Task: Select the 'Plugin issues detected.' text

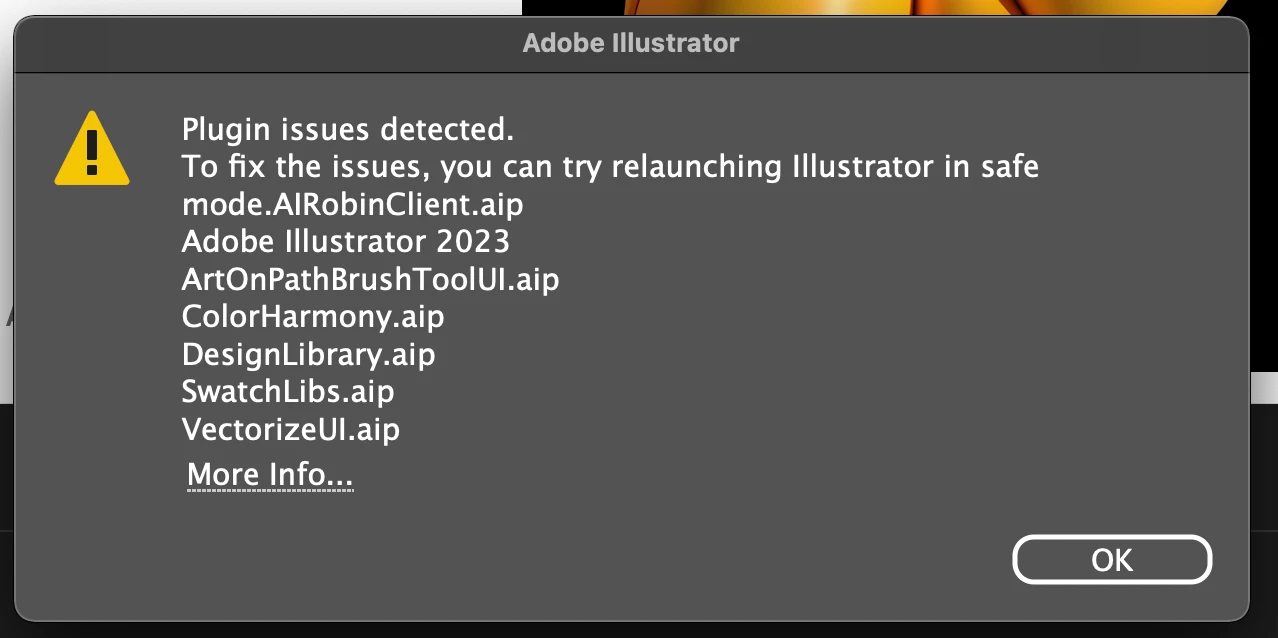Action: pos(348,130)
